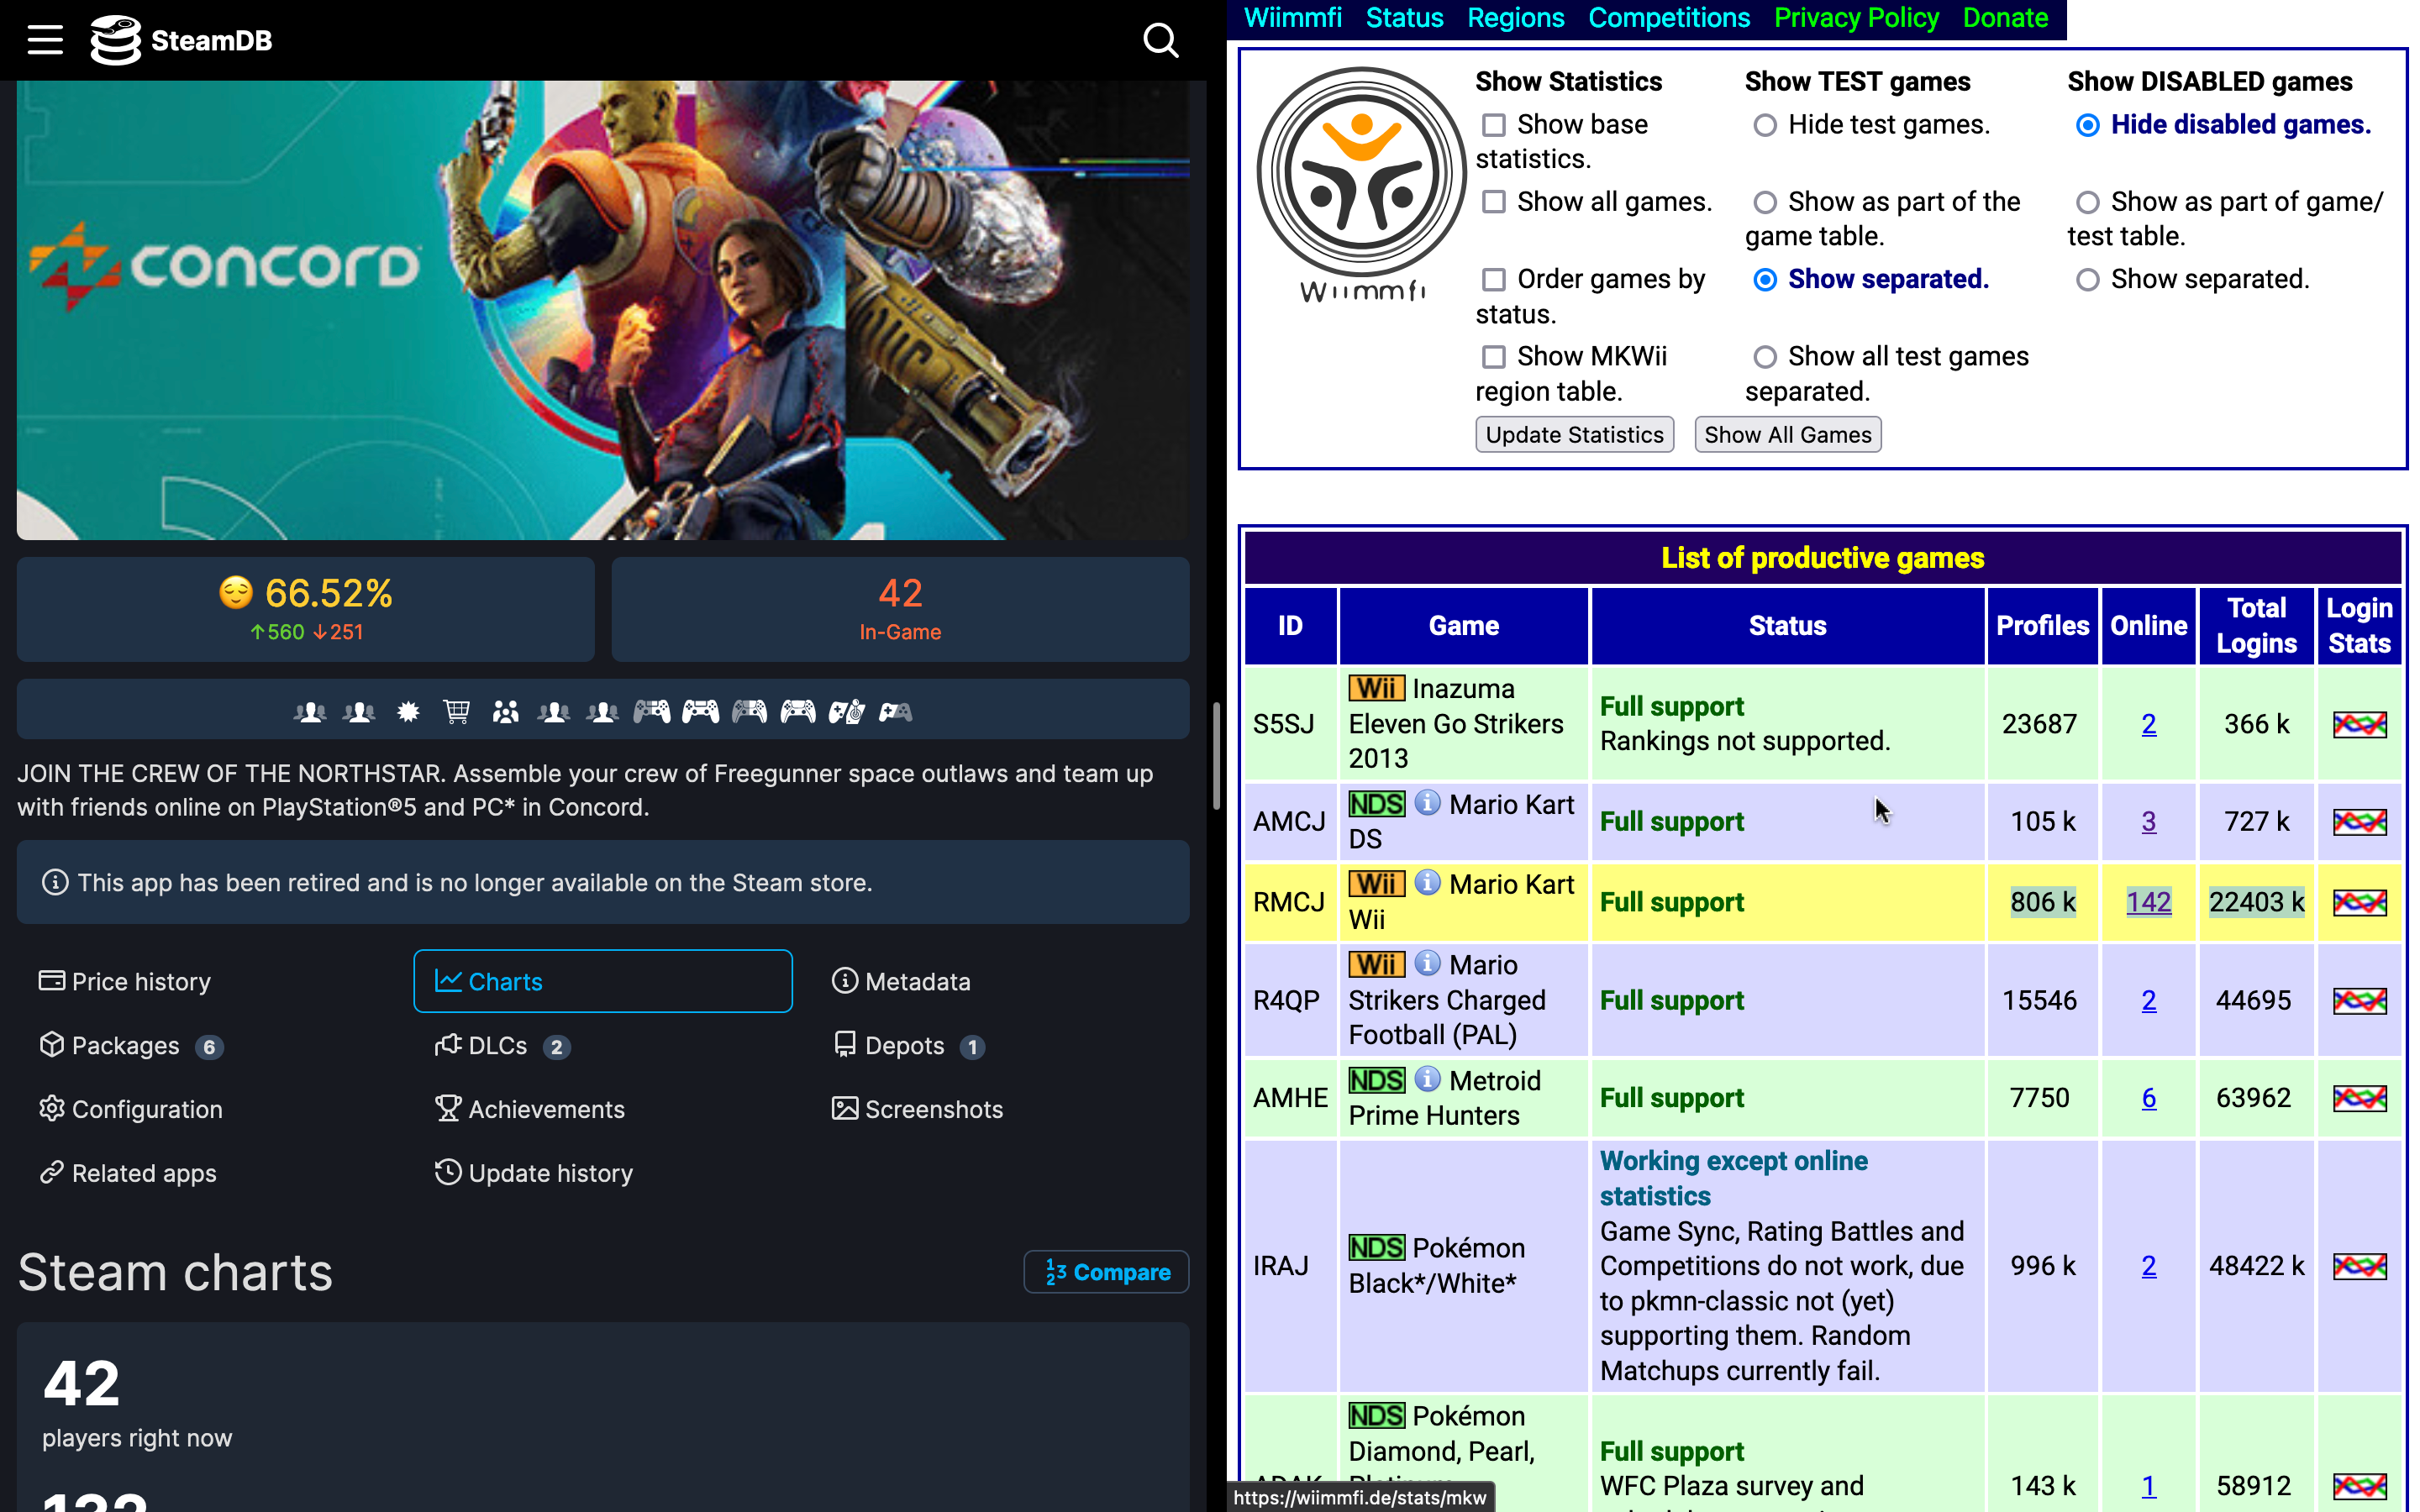The height and width of the screenshot is (1512, 2420).
Task: Tick the Show all games checkbox
Action: click(x=1493, y=202)
